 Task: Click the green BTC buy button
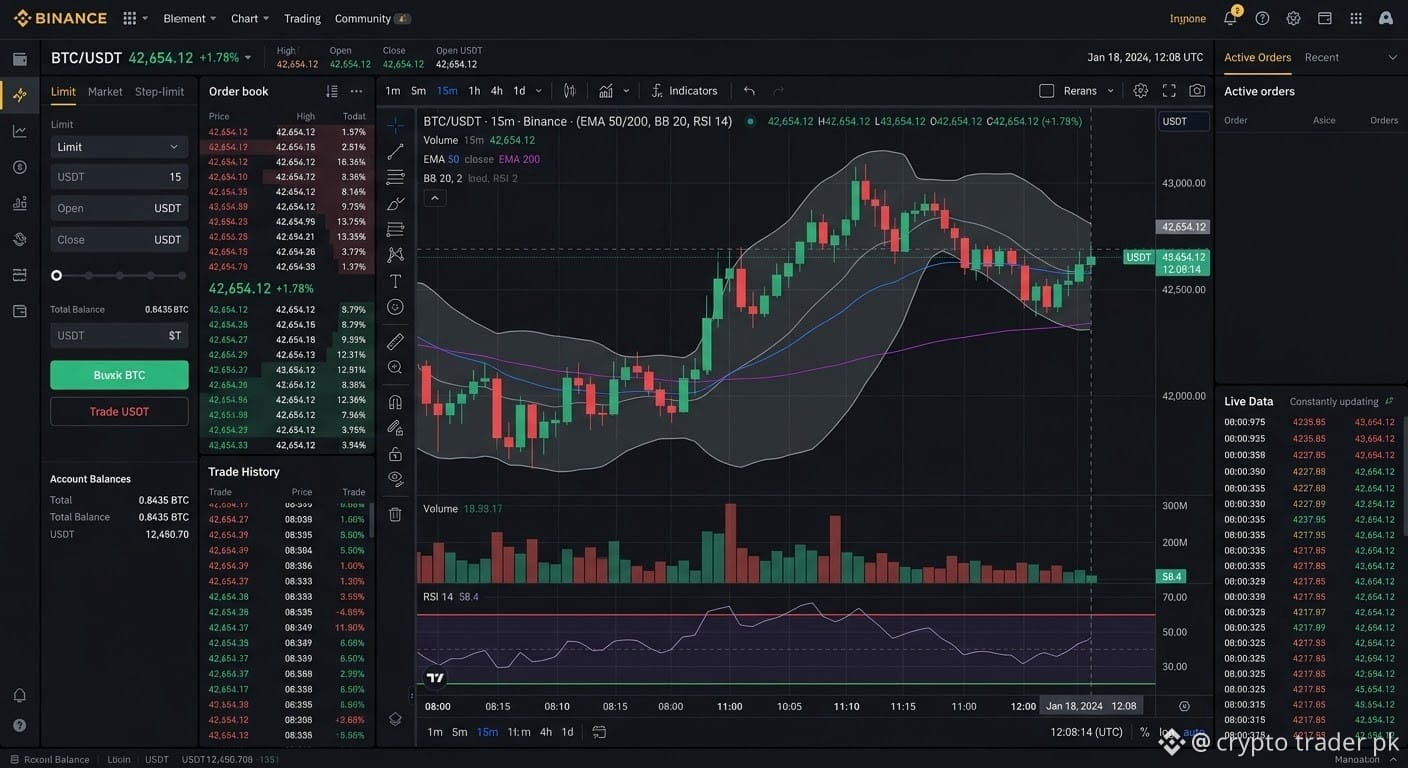click(x=119, y=375)
